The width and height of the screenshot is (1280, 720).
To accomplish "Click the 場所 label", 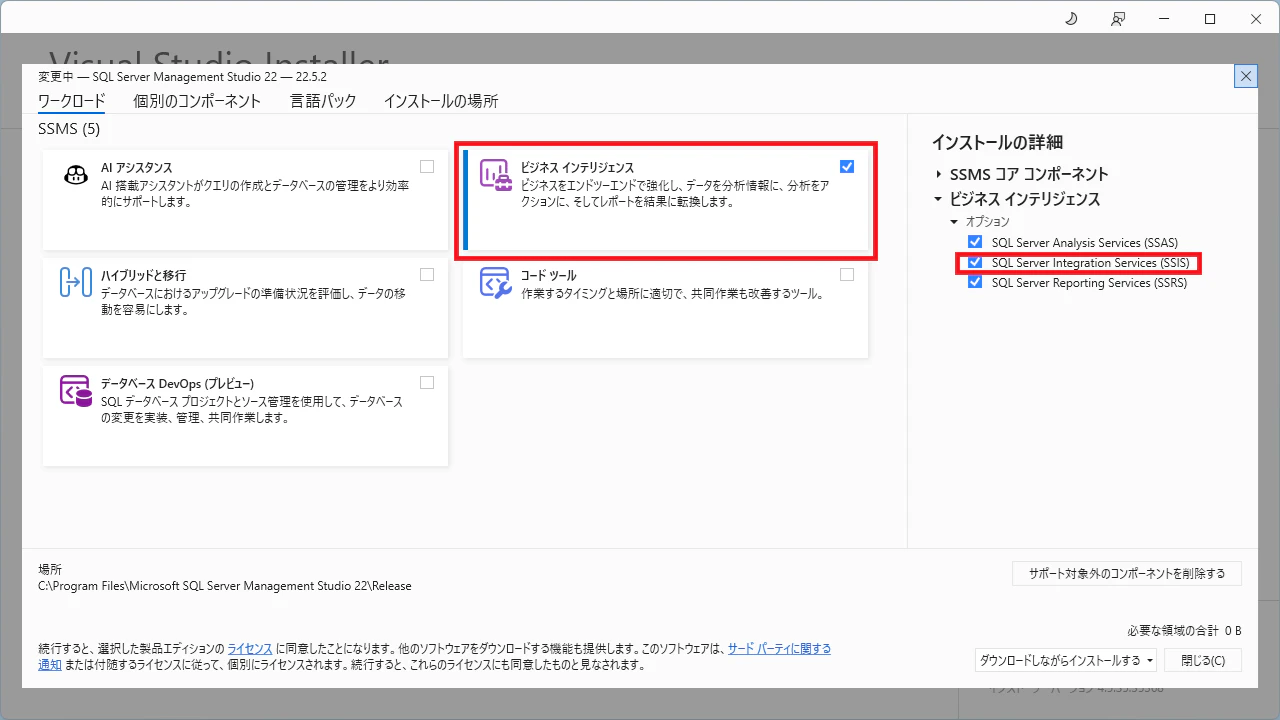I will coord(50,569).
